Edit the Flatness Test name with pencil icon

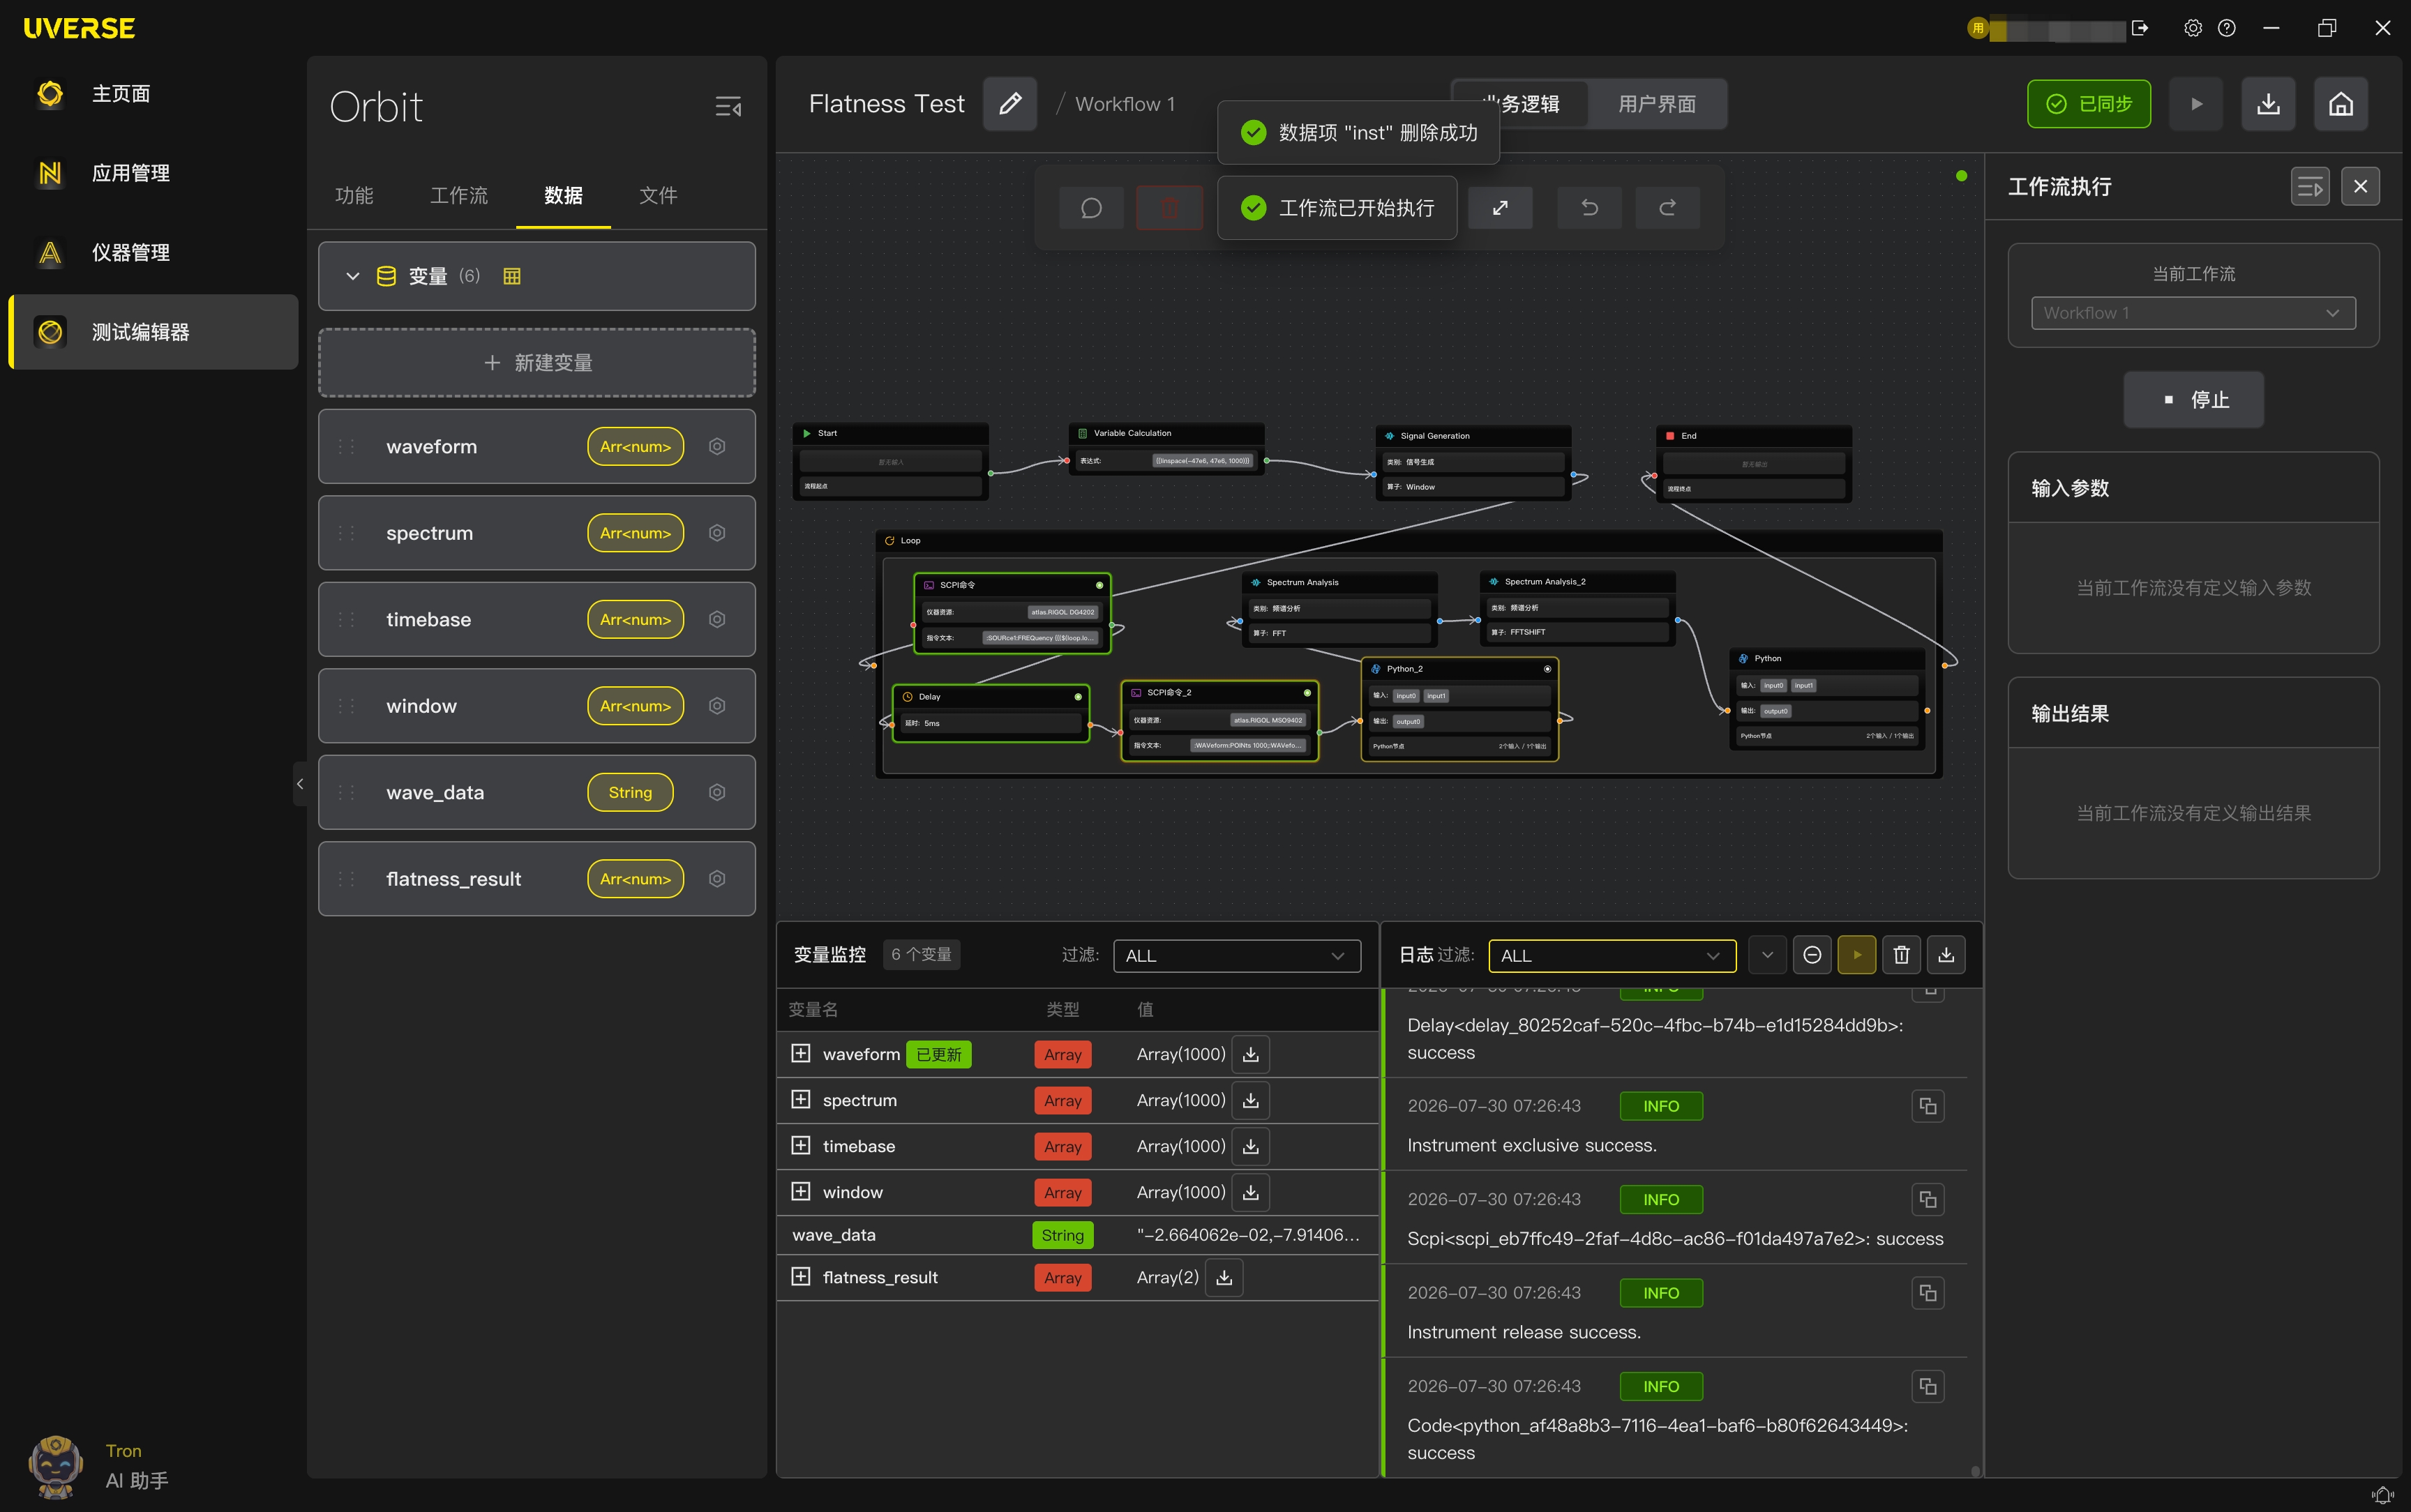click(x=1010, y=104)
